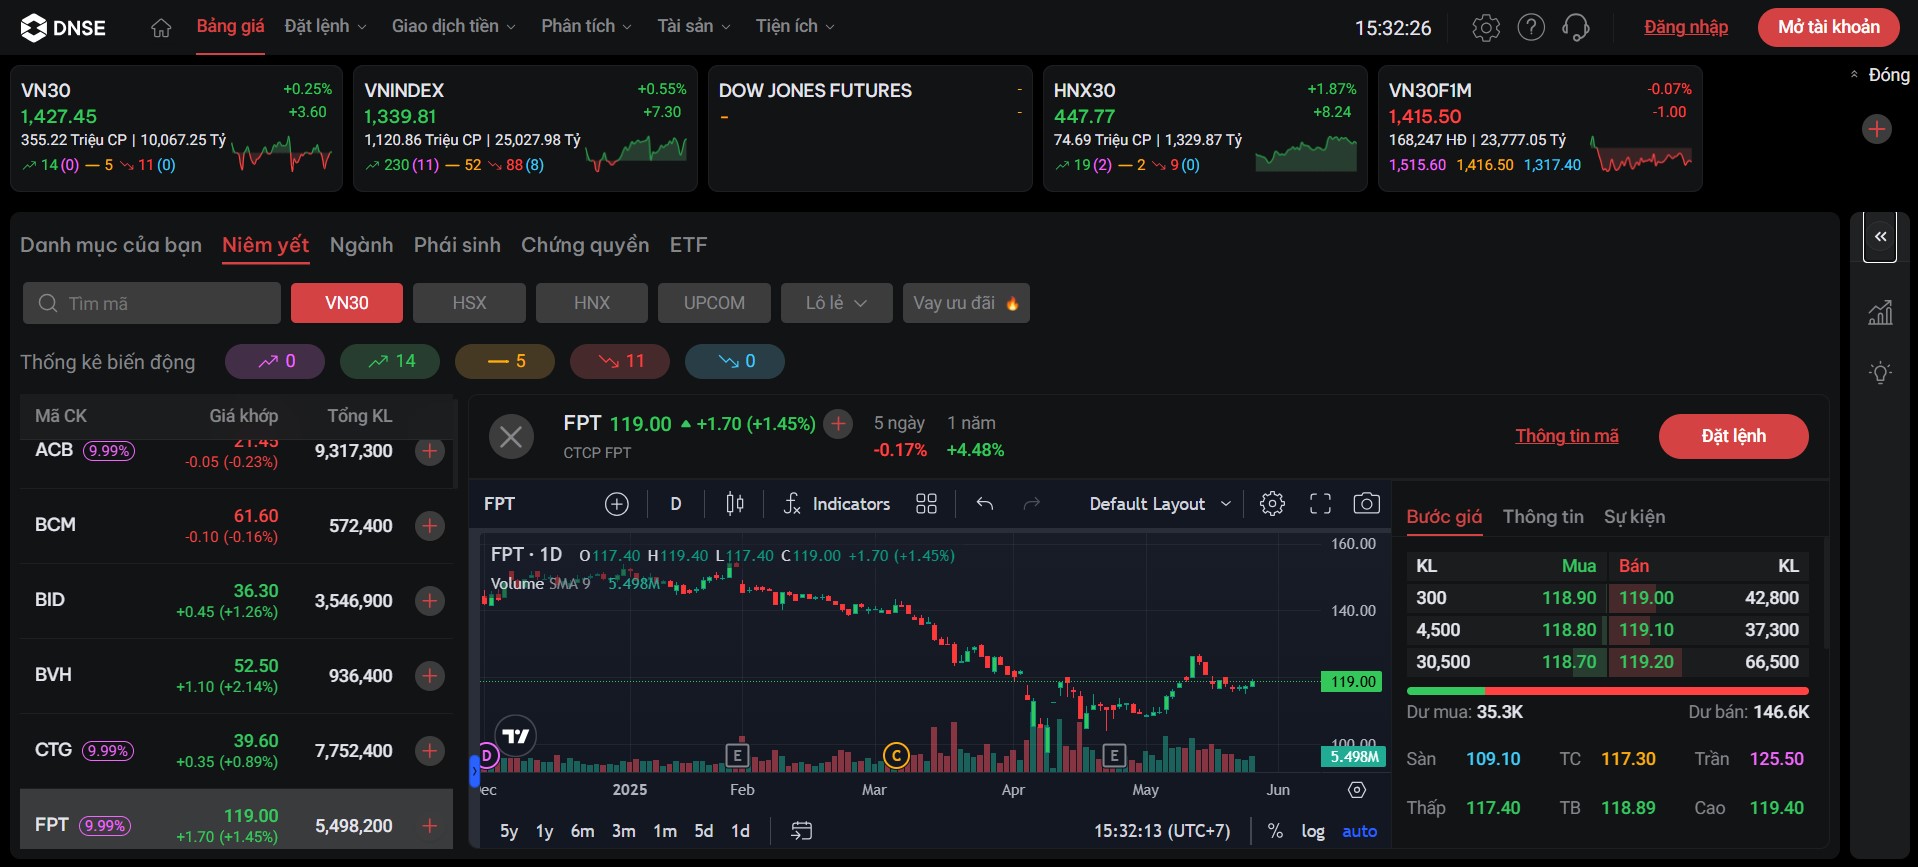Toggle percent scale on chart
1918x867 pixels.
click(x=1275, y=831)
